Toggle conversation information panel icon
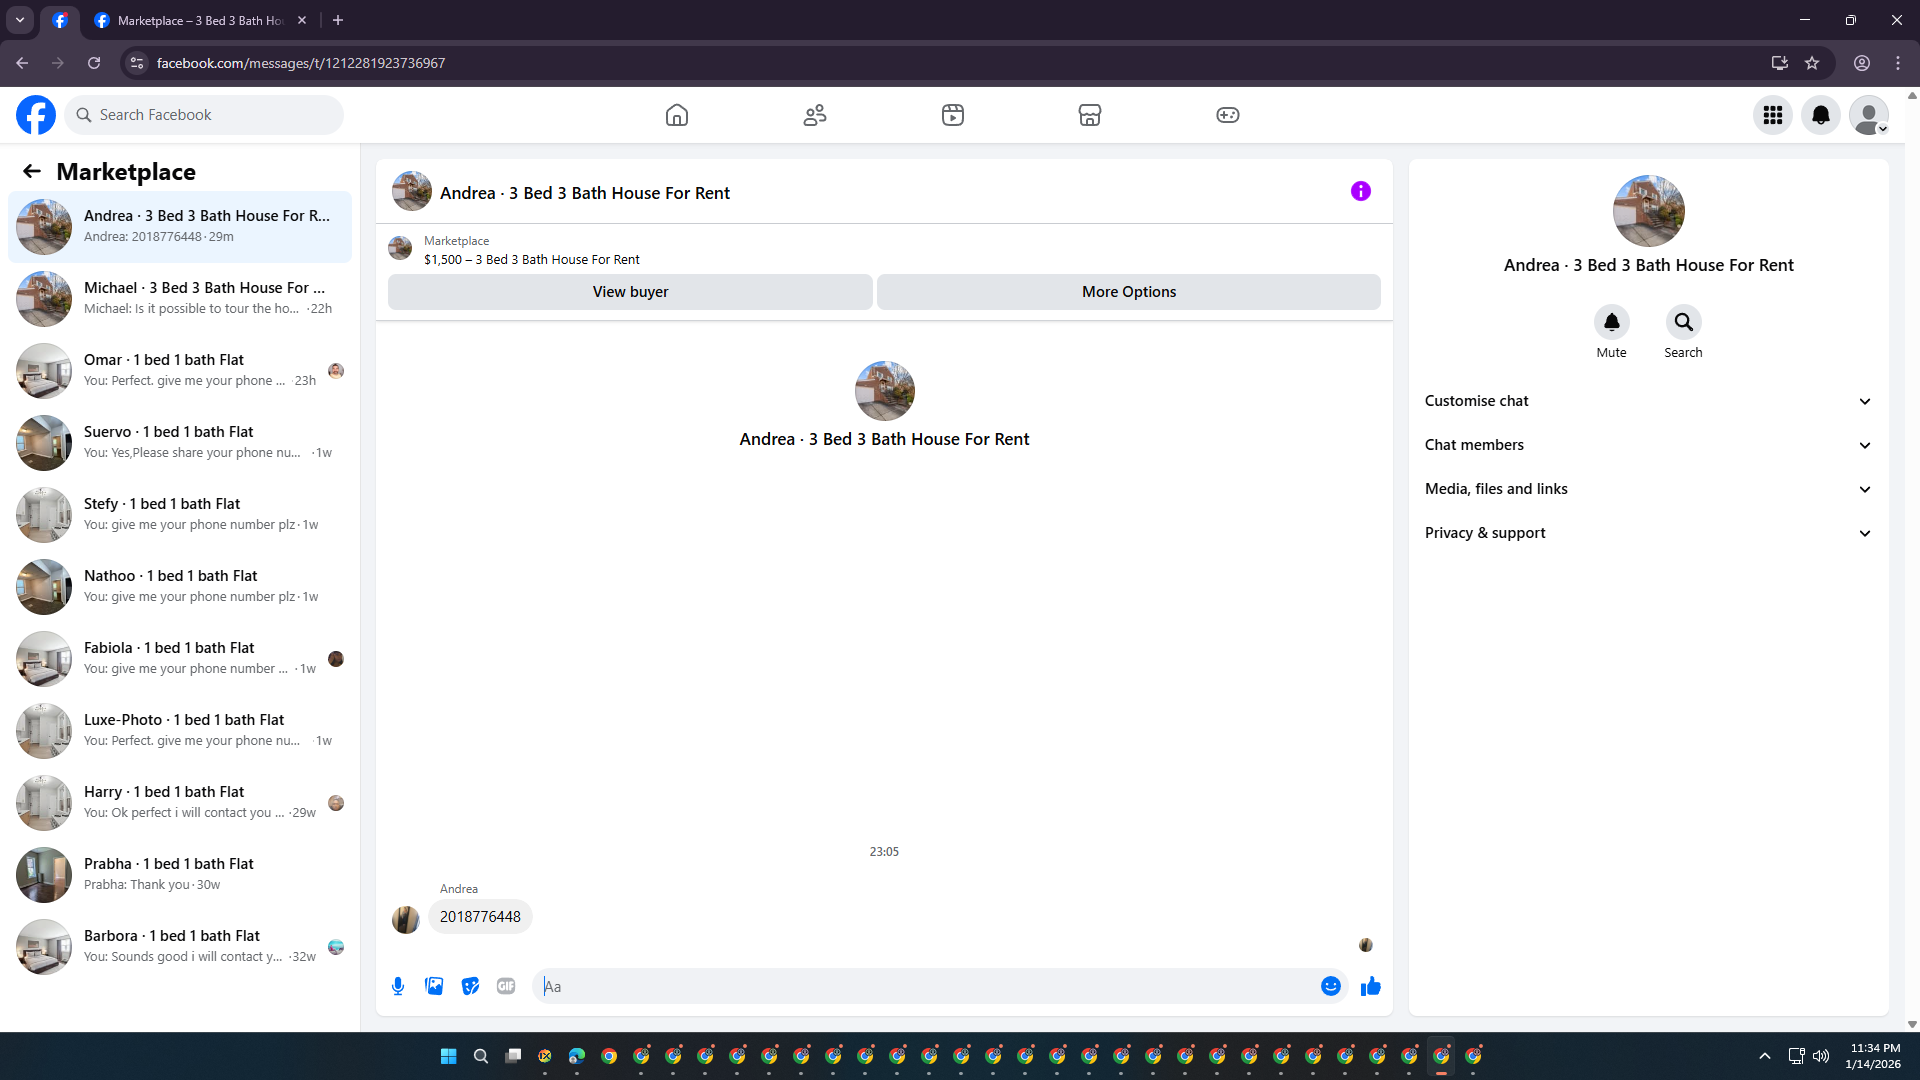The image size is (1920, 1080). tap(1360, 191)
